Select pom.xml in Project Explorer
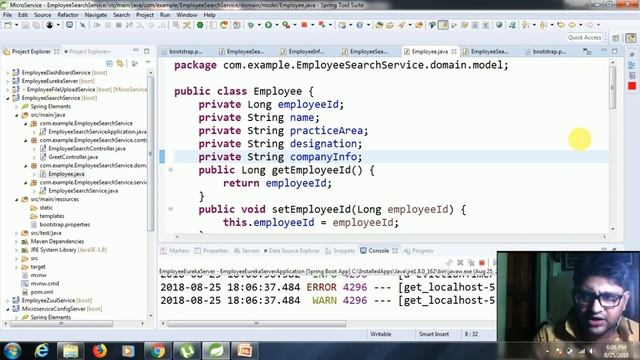This screenshot has height=360, width=640. click(37, 292)
